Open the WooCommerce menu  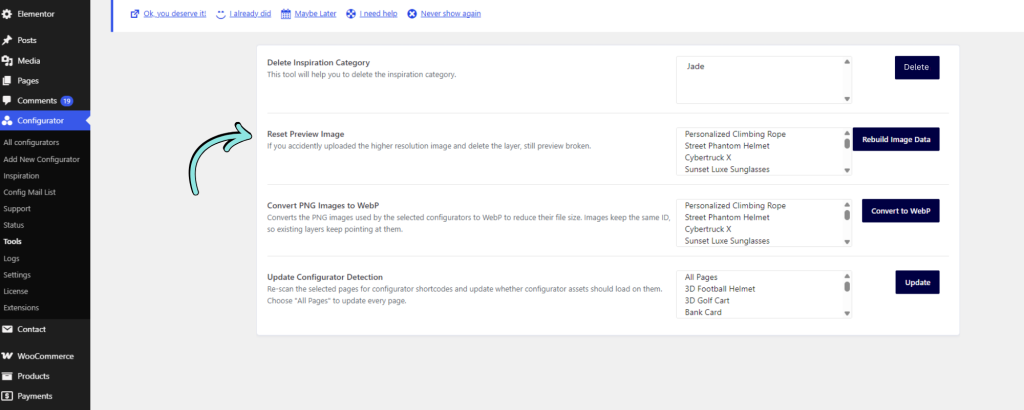[x=45, y=356]
